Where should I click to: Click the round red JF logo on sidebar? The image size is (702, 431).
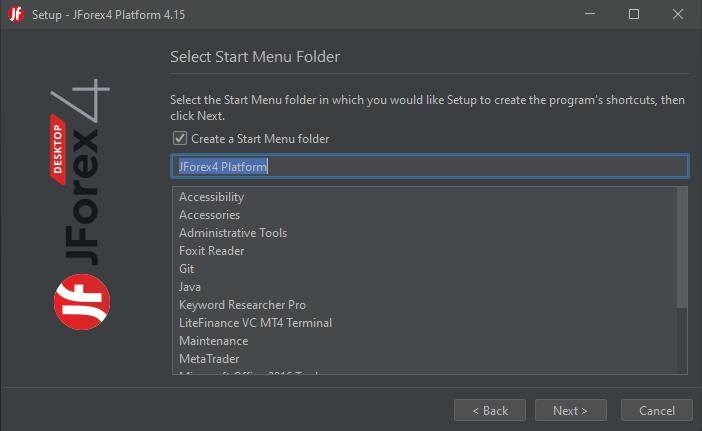coord(82,302)
